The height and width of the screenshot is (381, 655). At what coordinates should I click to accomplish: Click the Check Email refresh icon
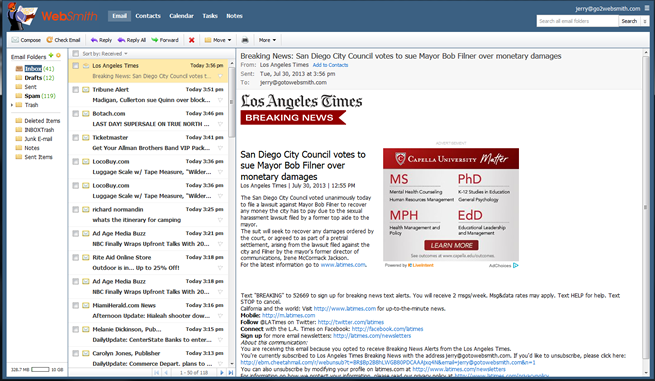click(x=49, y=40)
